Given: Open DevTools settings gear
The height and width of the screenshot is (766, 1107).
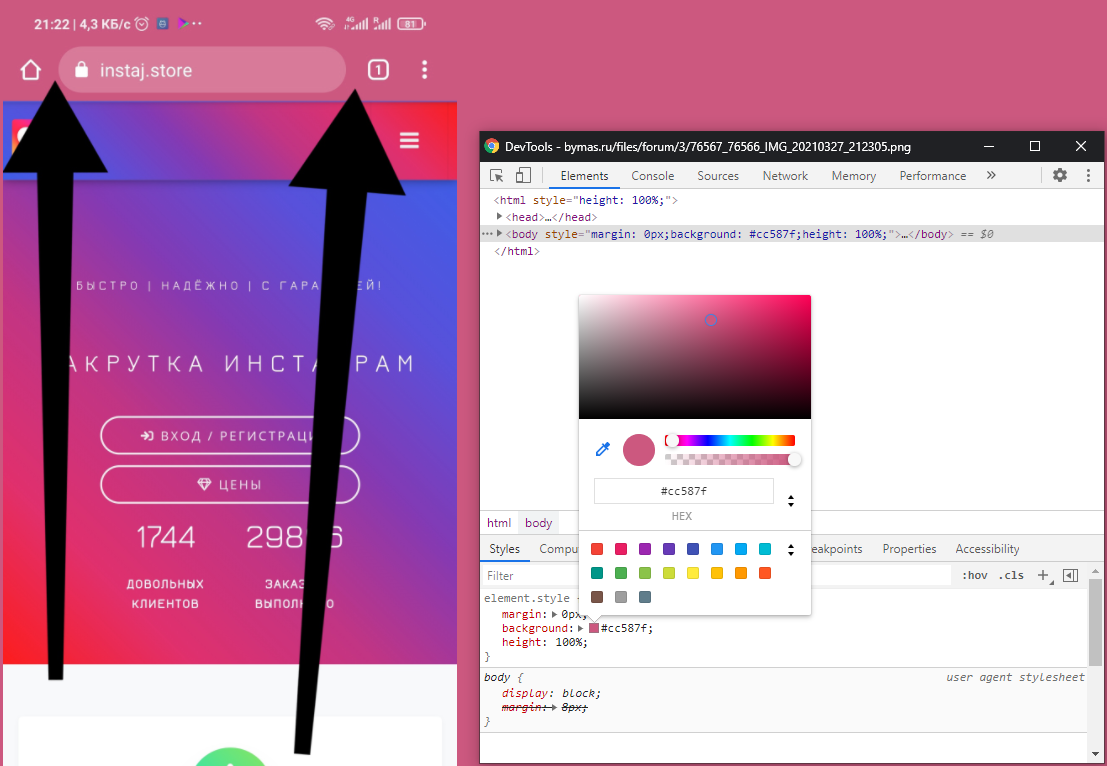Looking at the screenshot, I should pyautogui.click(x=1060, y=175).
